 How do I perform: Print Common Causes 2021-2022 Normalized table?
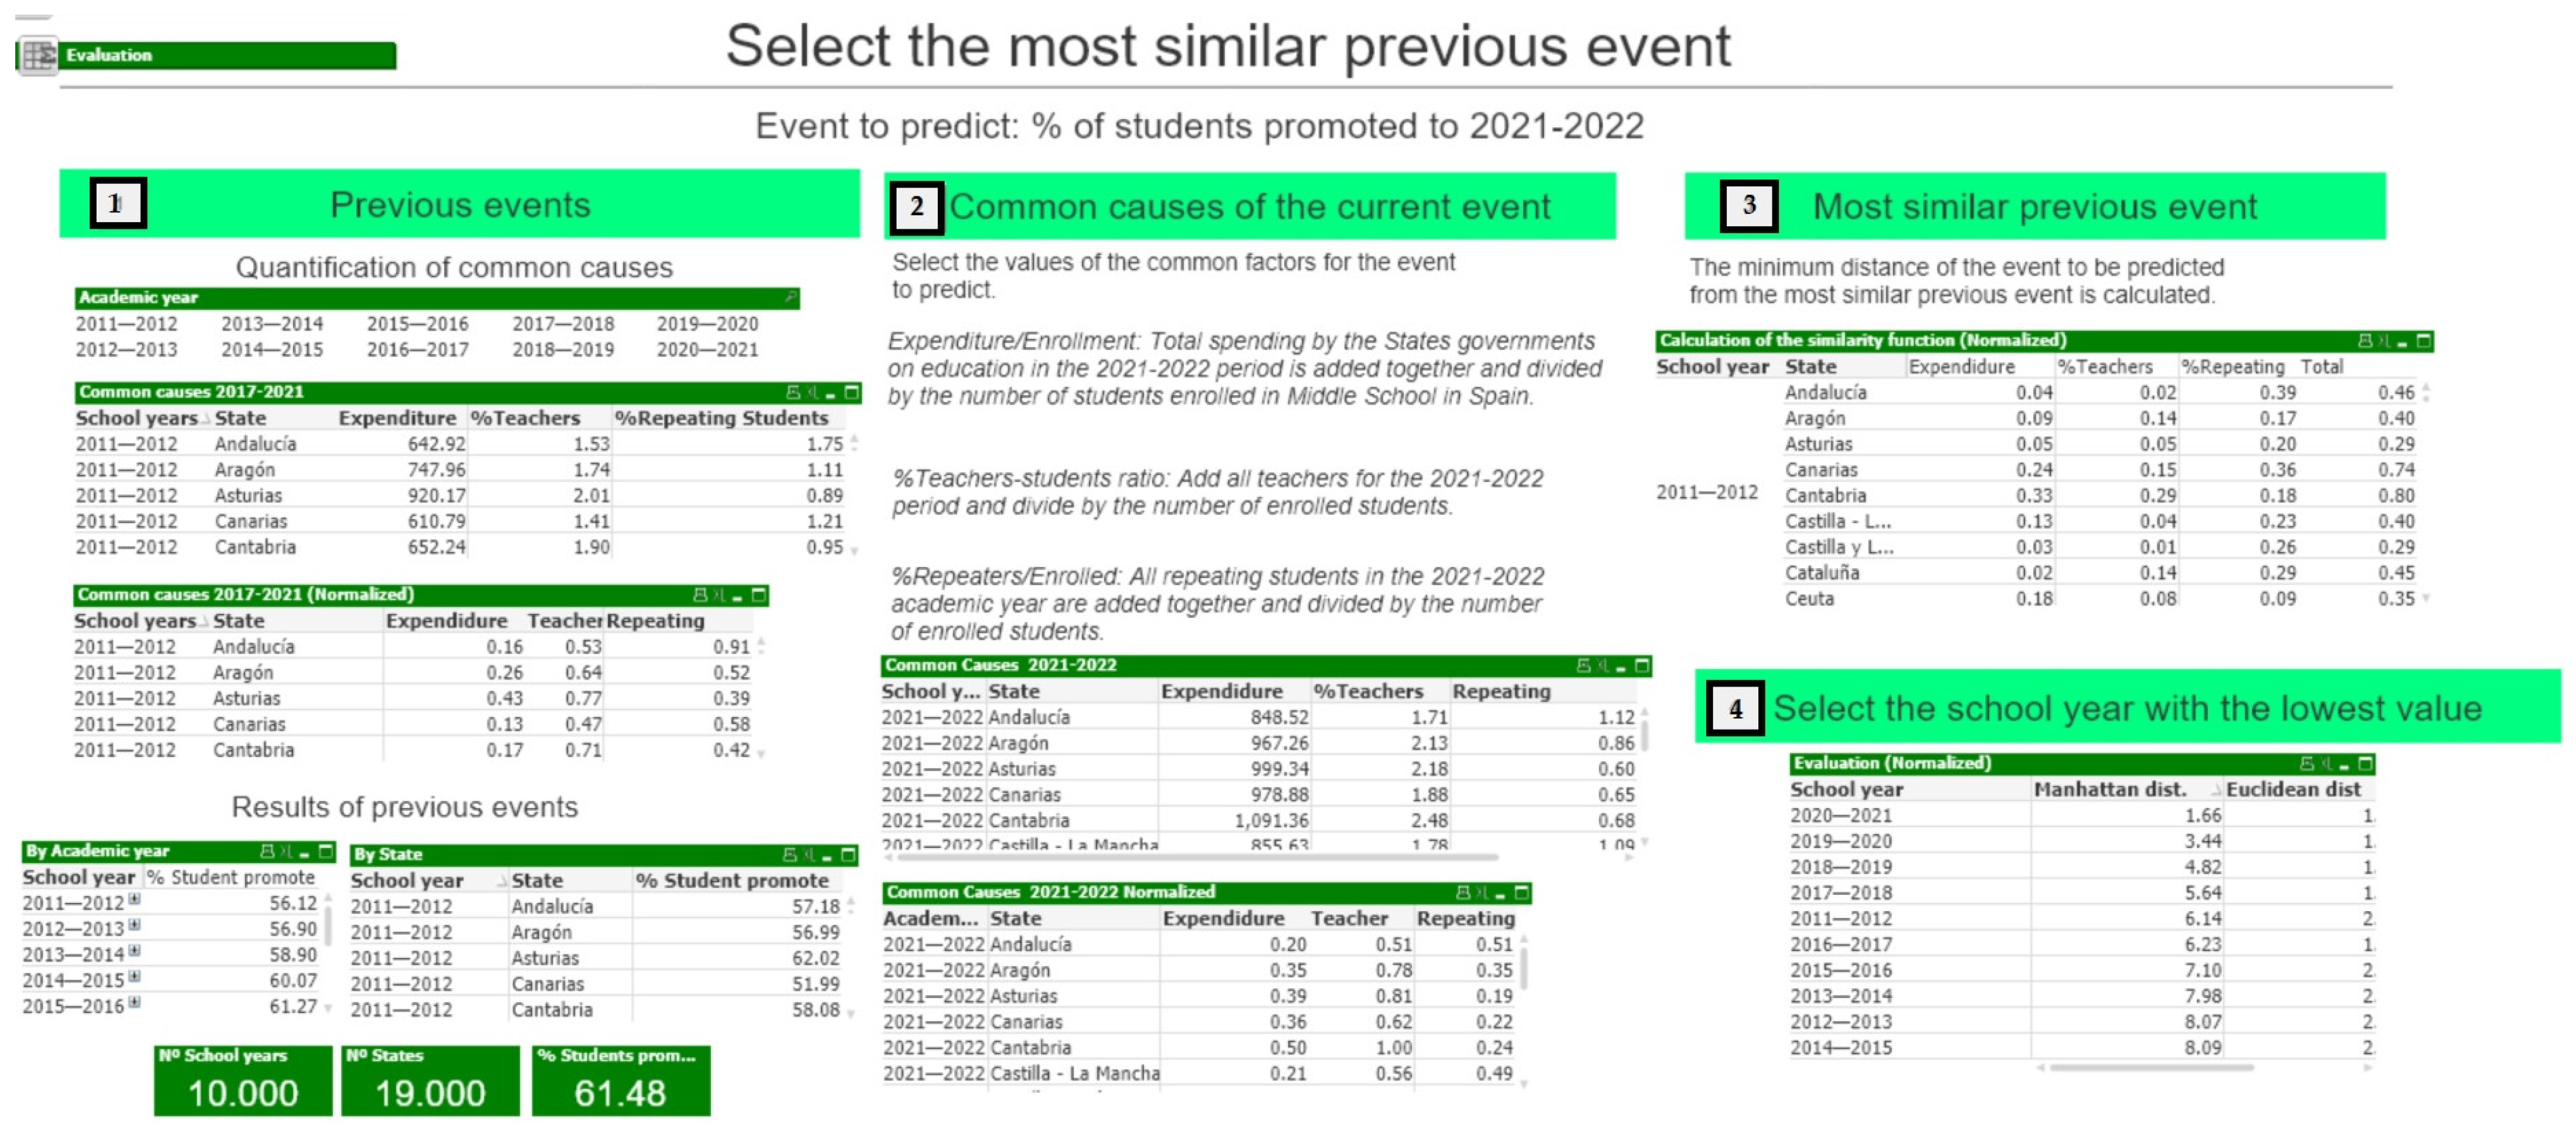1464,893
